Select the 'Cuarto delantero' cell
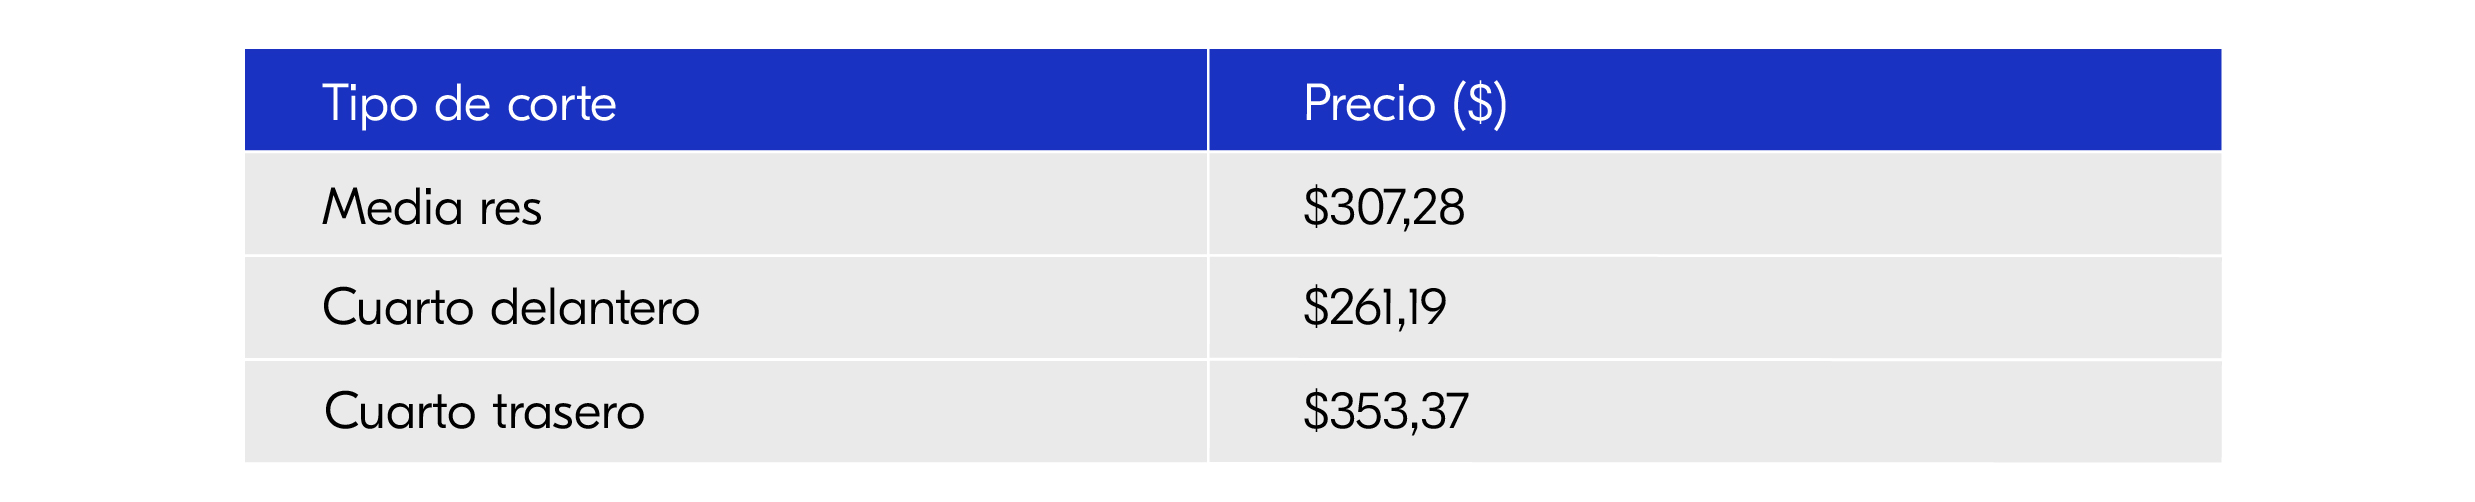 (510, 307)
